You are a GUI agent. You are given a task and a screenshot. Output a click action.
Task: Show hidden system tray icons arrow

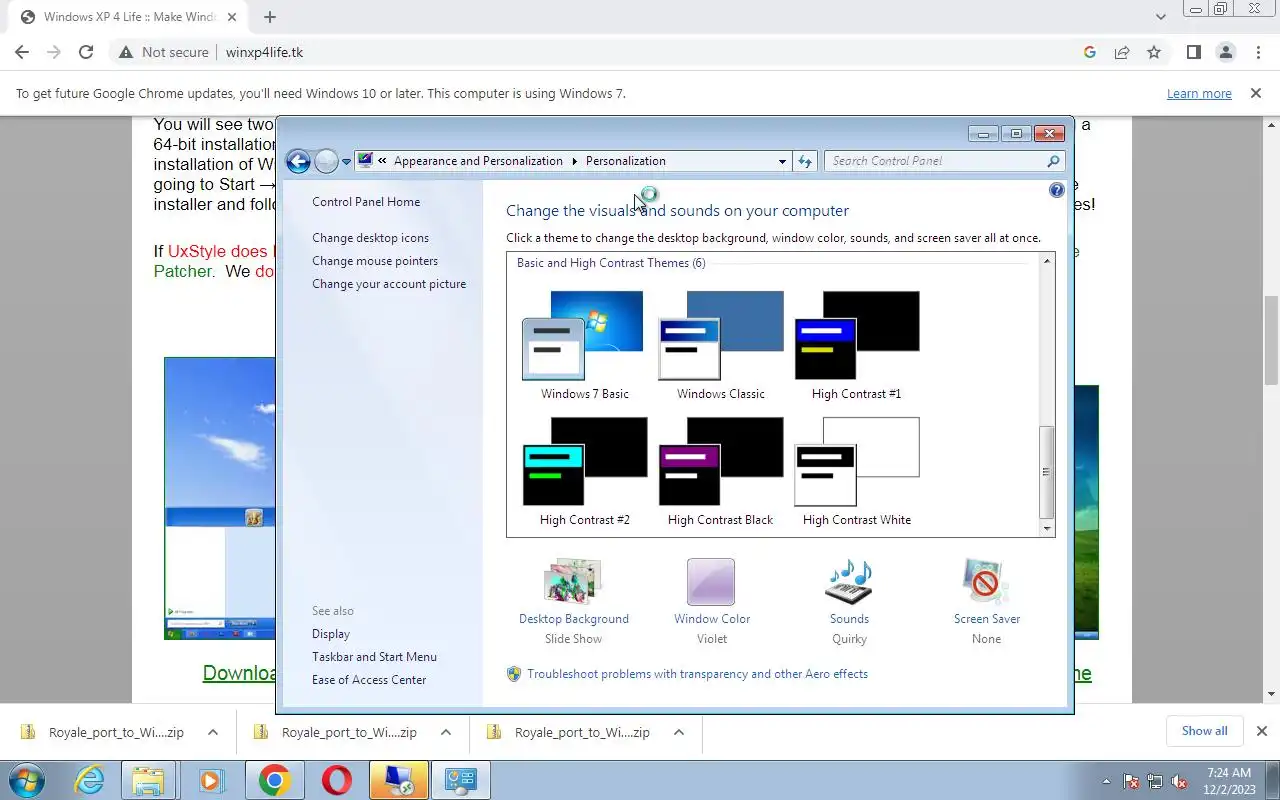click(1106, 781)
